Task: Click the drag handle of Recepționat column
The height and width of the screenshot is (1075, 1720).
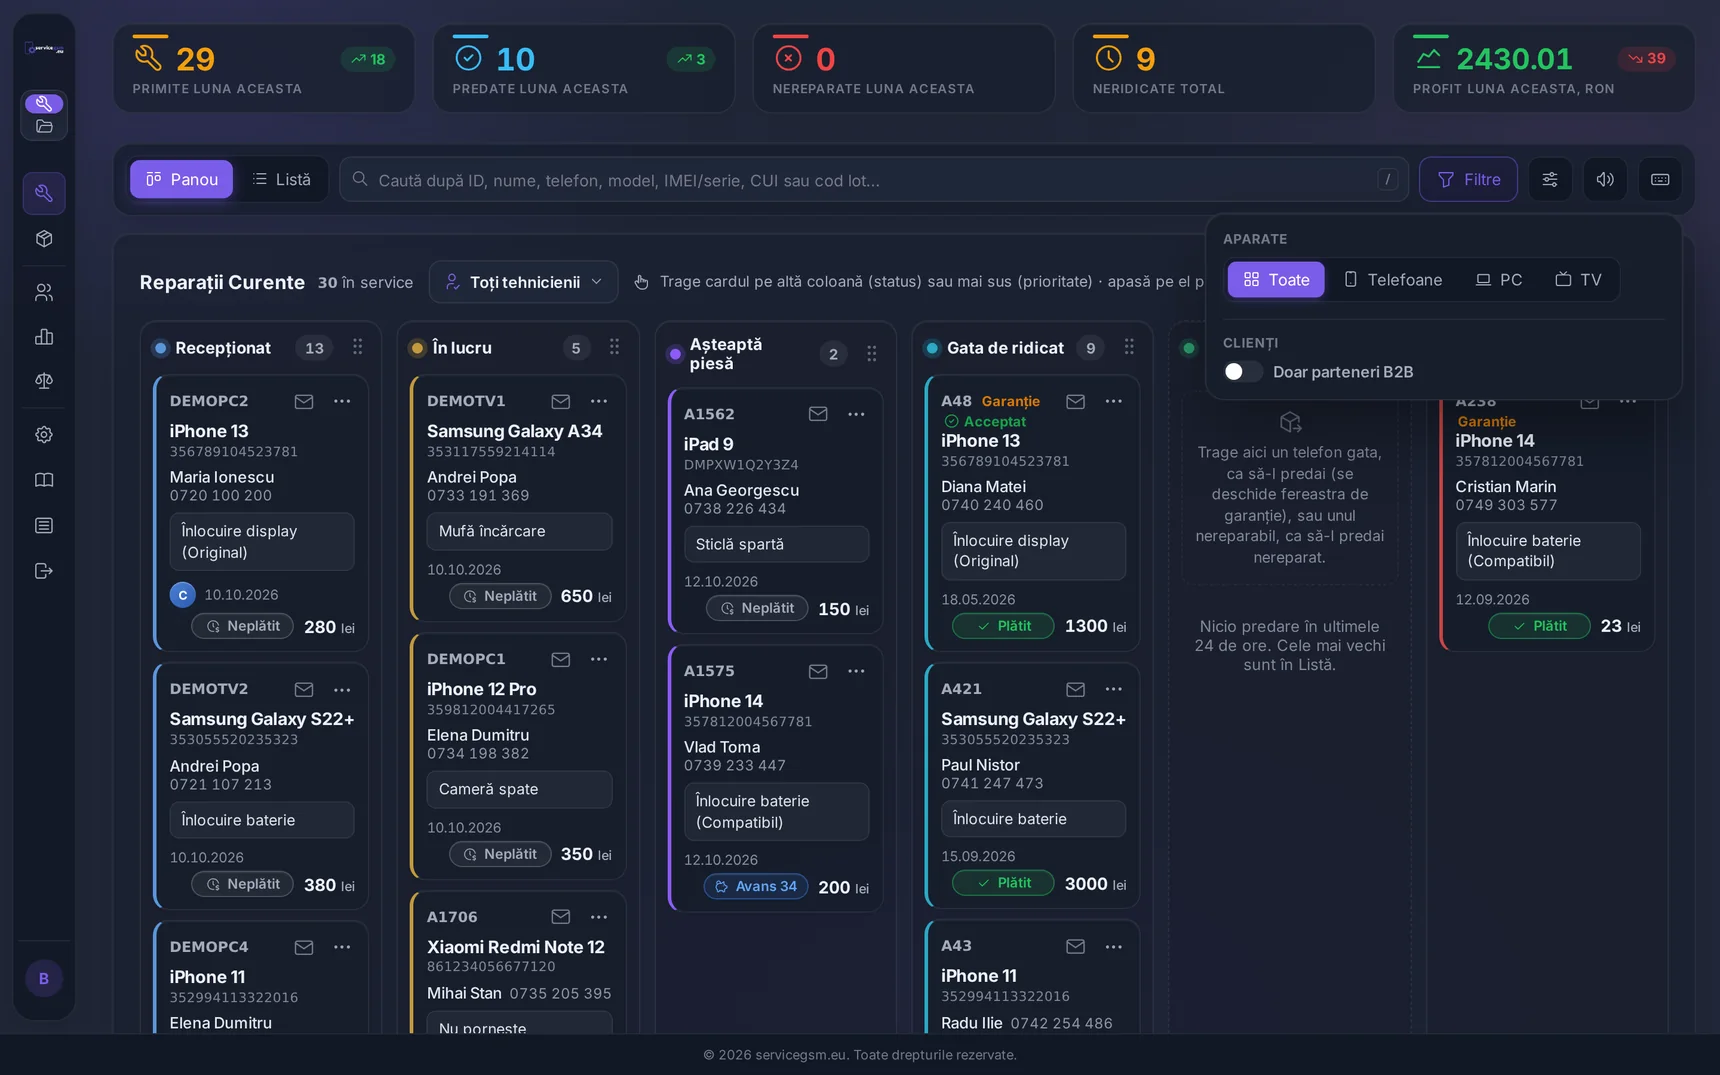Action: pos(357,347)
